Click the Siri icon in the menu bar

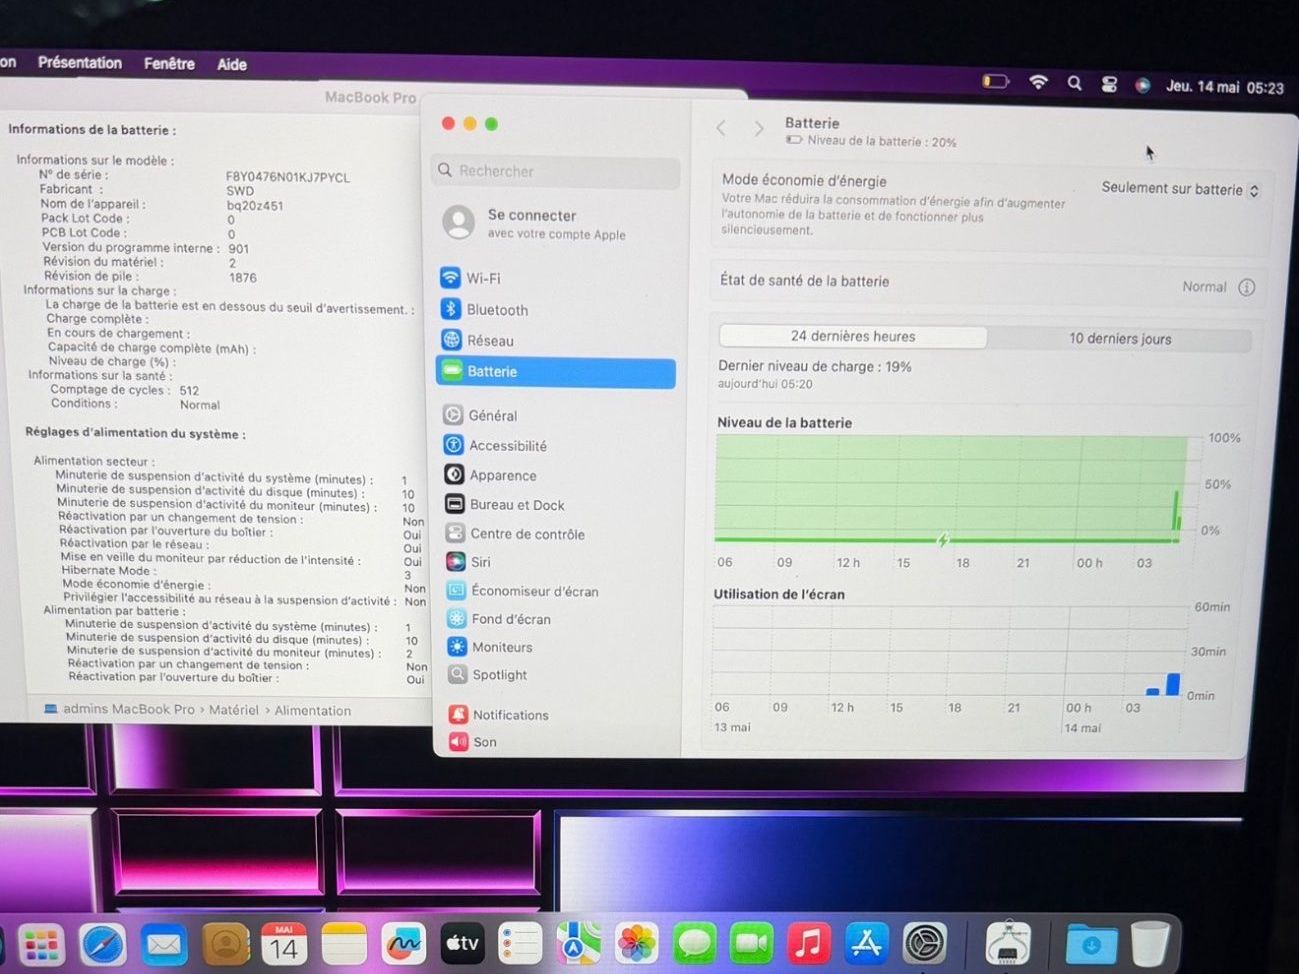tap(1142, 86)
